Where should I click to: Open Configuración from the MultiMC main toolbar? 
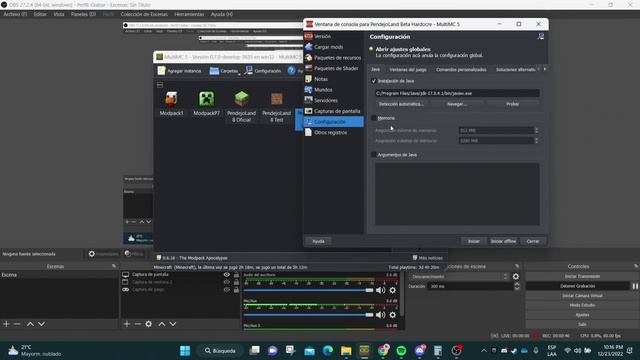coord(263,71)
